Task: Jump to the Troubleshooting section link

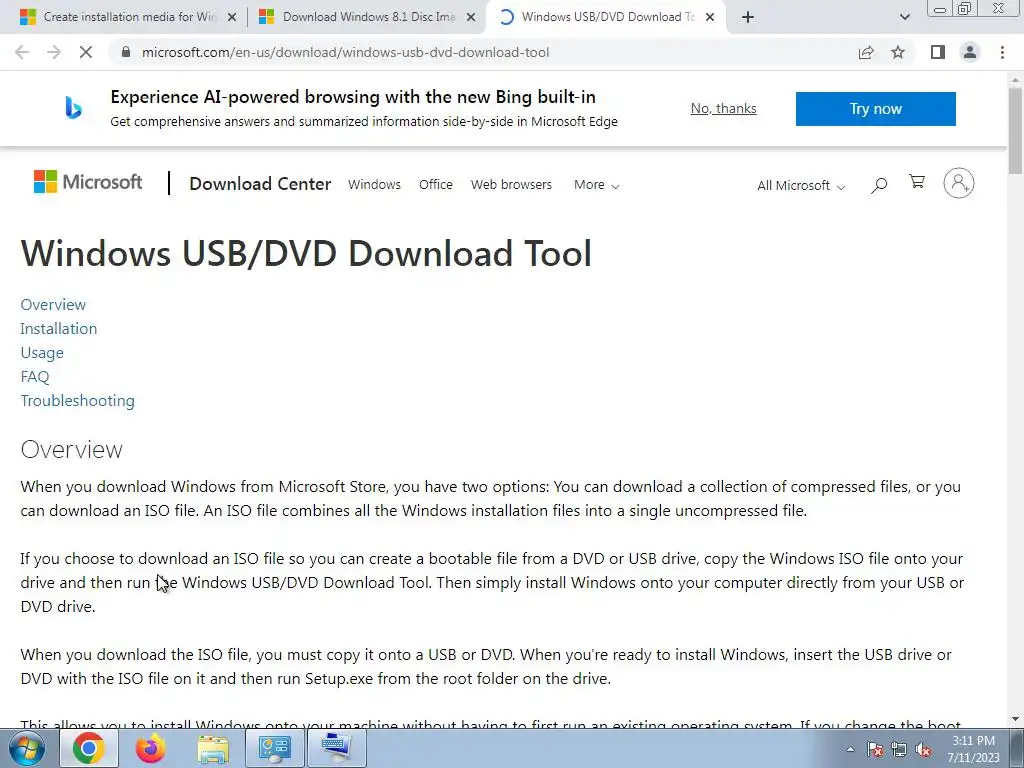Action: tap(78, 400)
